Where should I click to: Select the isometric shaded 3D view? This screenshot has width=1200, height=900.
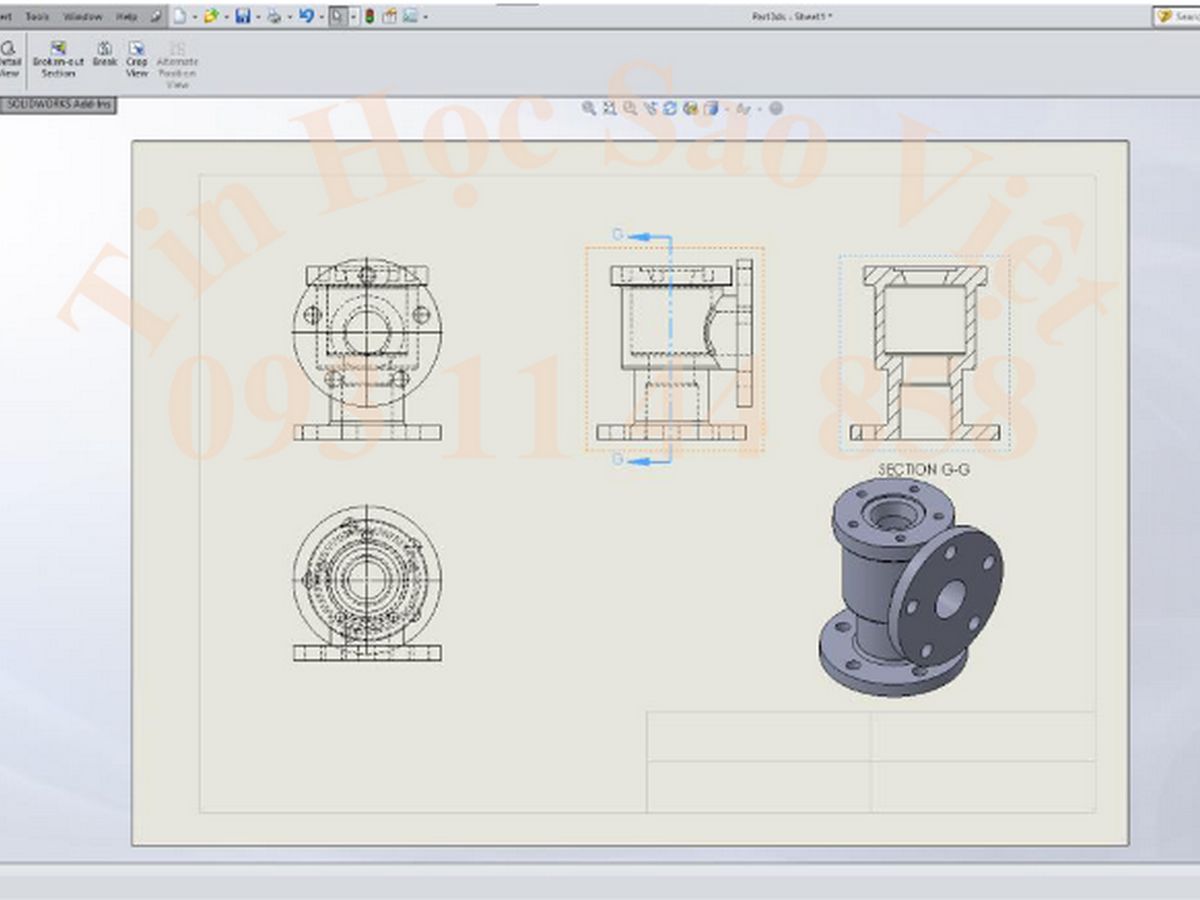[x=912, y=585]
